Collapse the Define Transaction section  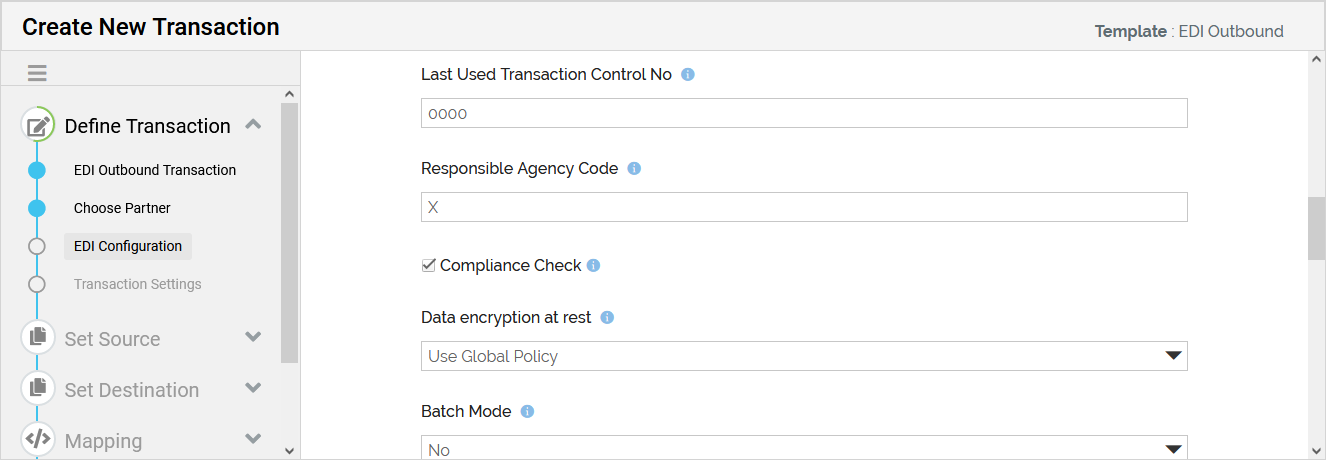253,125
